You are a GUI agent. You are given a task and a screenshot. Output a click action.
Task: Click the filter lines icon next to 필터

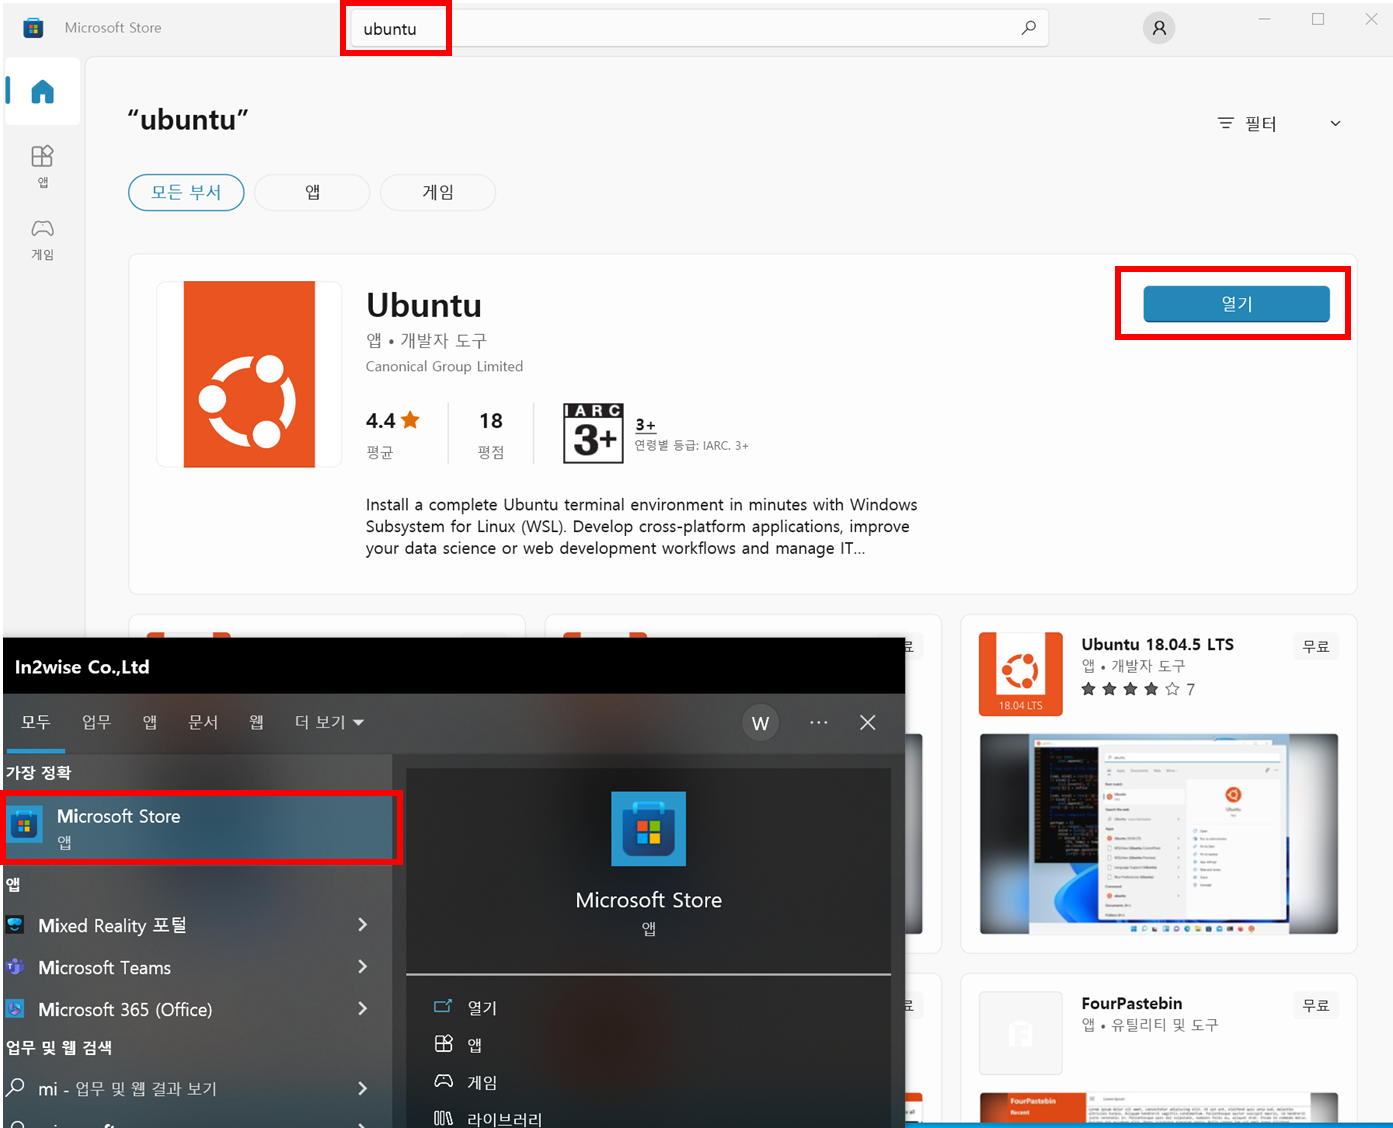coord(1225,123)
